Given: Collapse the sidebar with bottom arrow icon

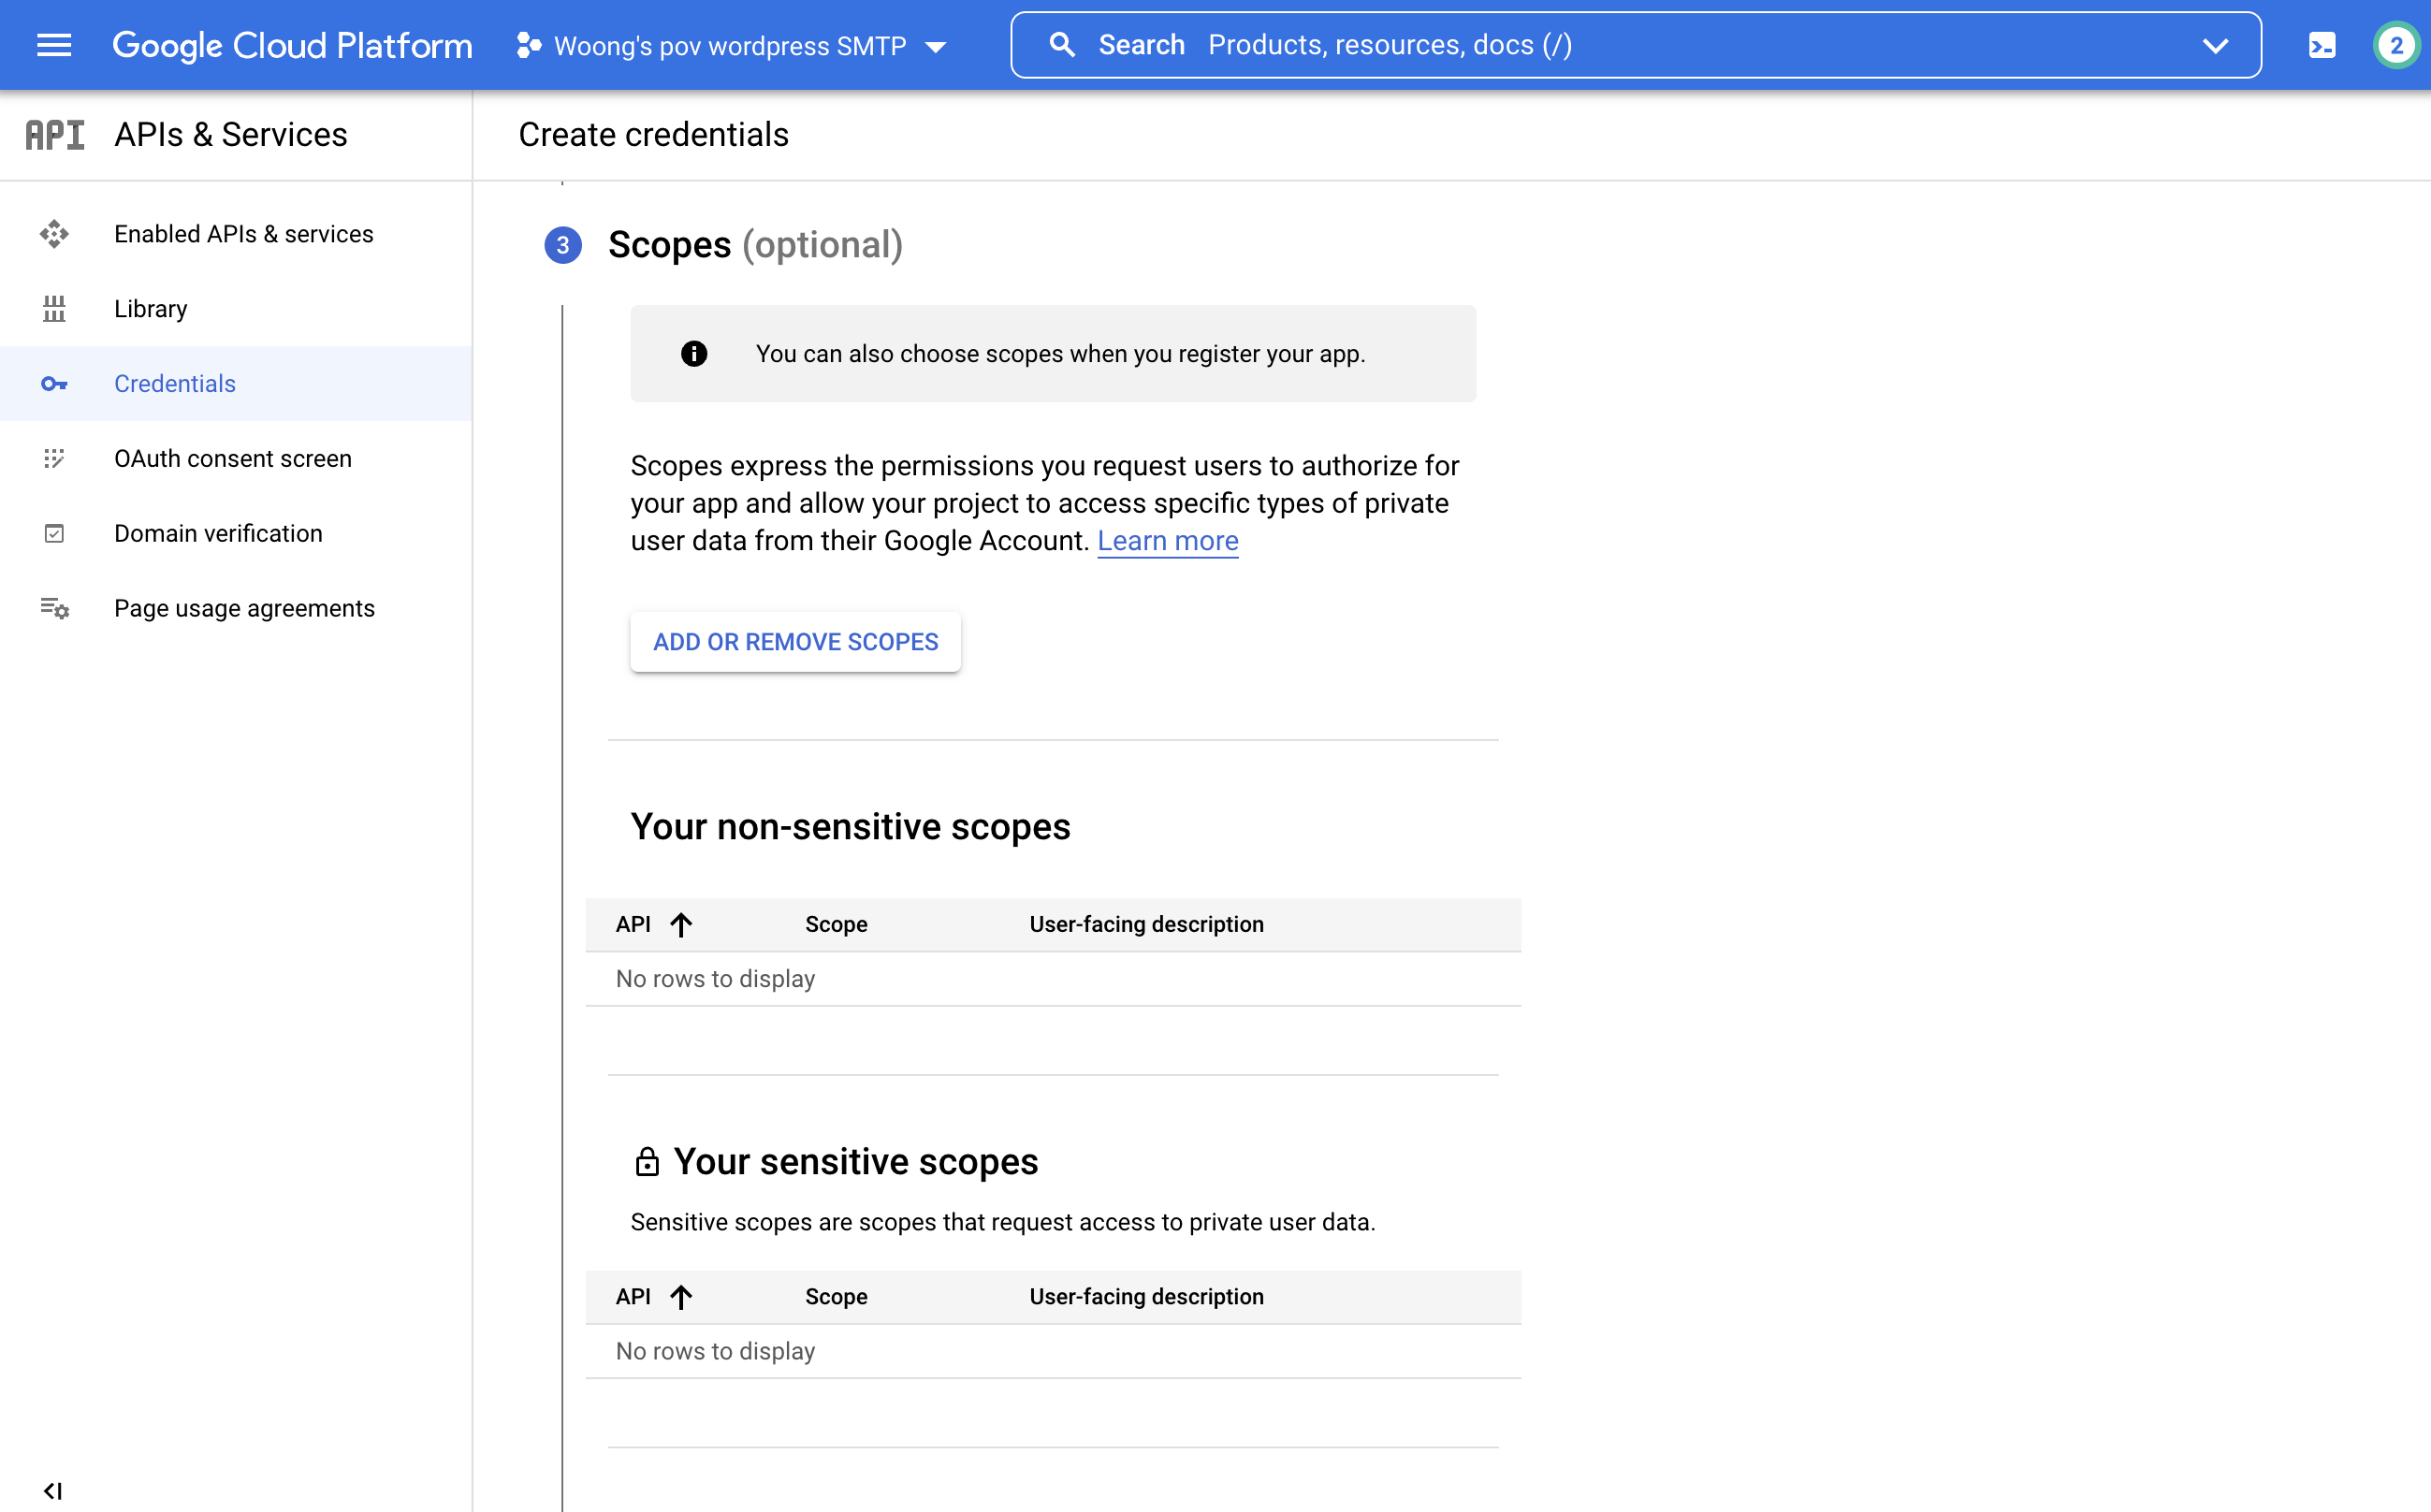Looking at the screenshot, I should (52, 1491).
